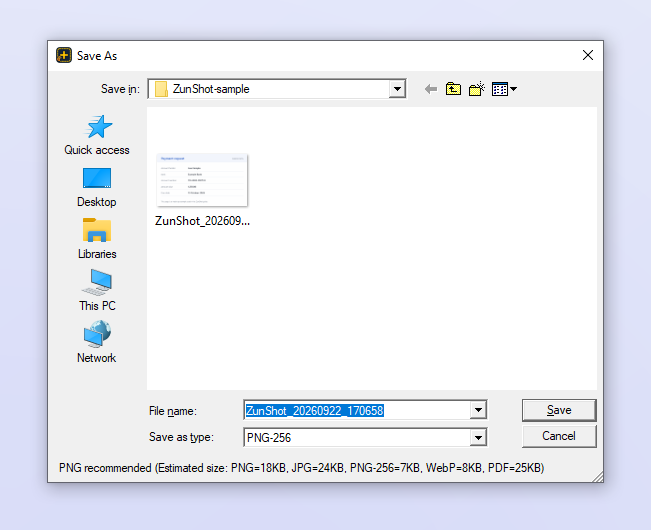Browse the Network location
Viewport: 651px width, 530px height.
tap(97, 343)
